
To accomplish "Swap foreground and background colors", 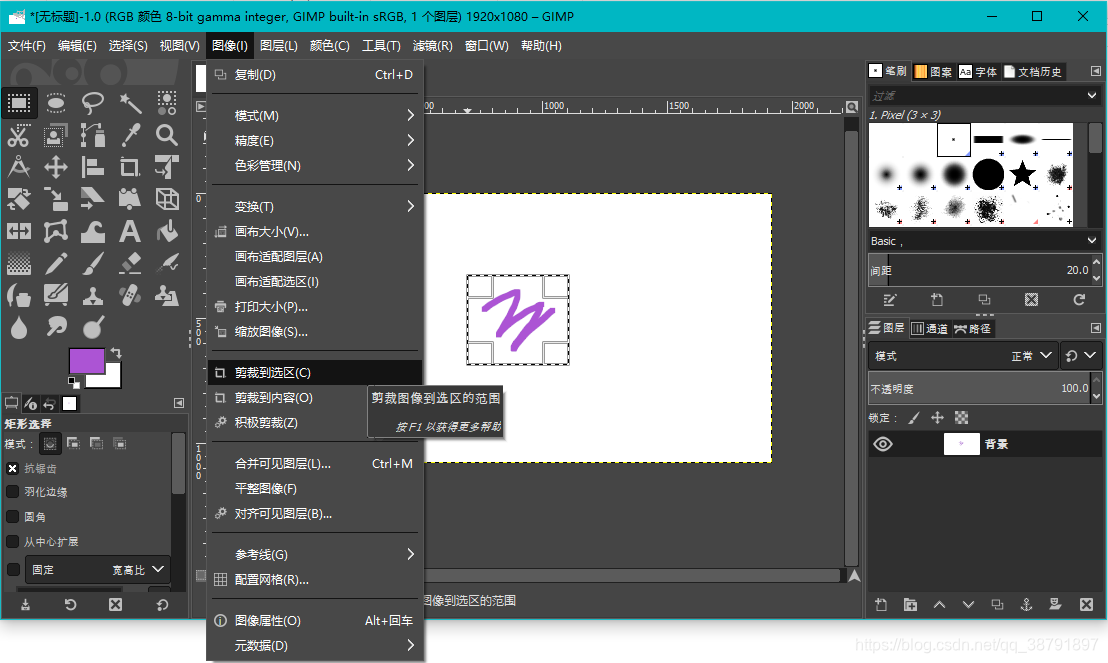I will (x=116, y=352).
